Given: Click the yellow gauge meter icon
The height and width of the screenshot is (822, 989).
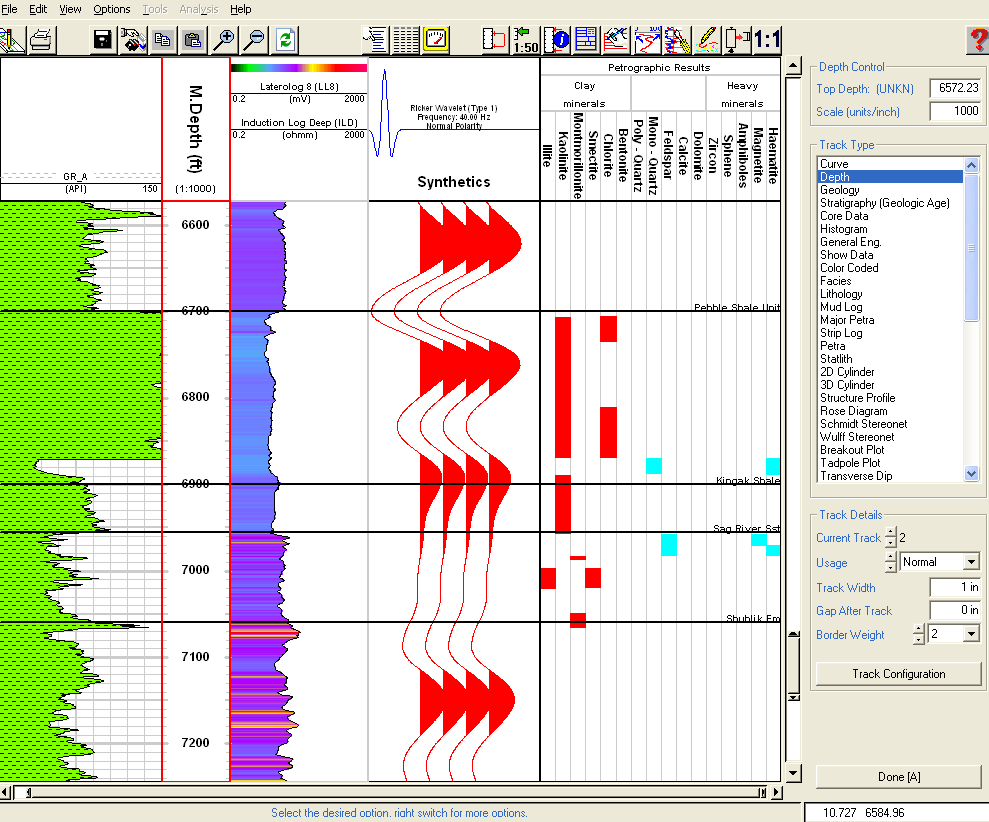Looking at the screenshot, I should tap(436, 40).
